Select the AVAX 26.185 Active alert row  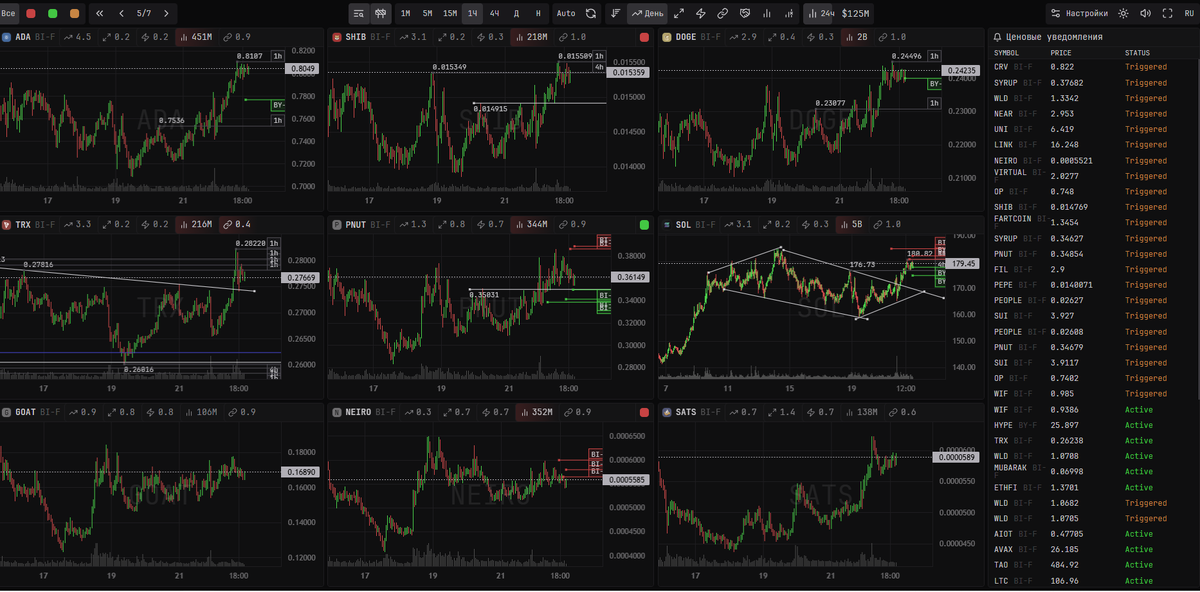[1094, 549]
